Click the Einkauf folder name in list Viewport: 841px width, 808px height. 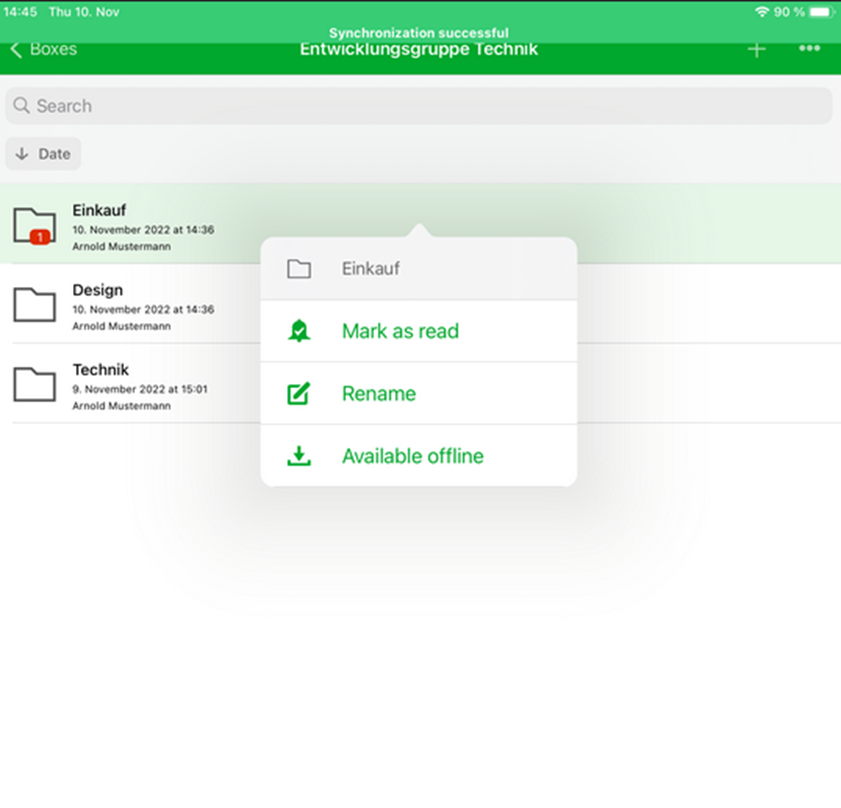click(x=99, y=210)
